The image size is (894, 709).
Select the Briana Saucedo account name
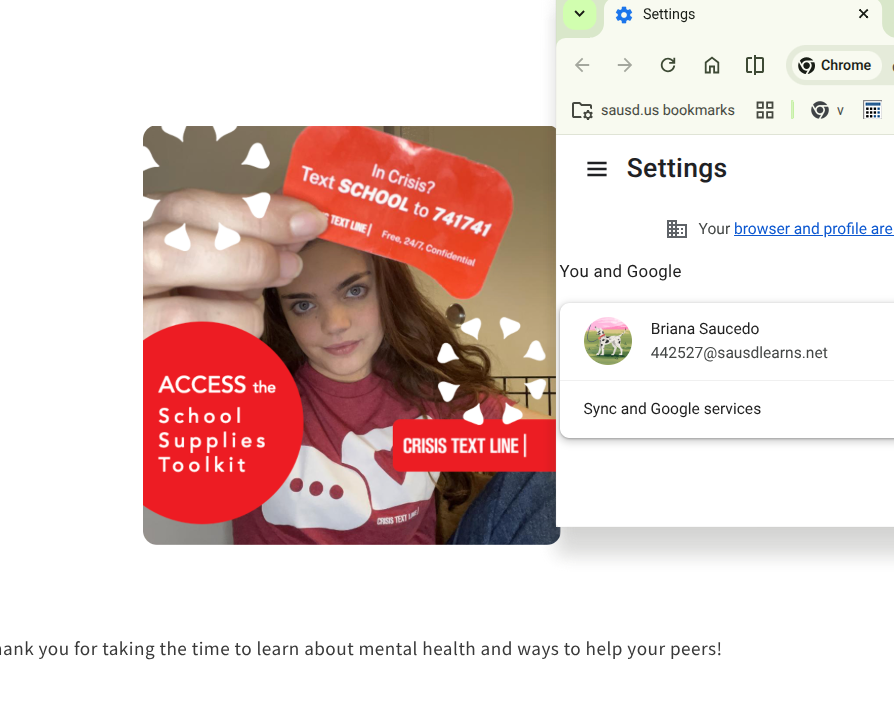705,329
